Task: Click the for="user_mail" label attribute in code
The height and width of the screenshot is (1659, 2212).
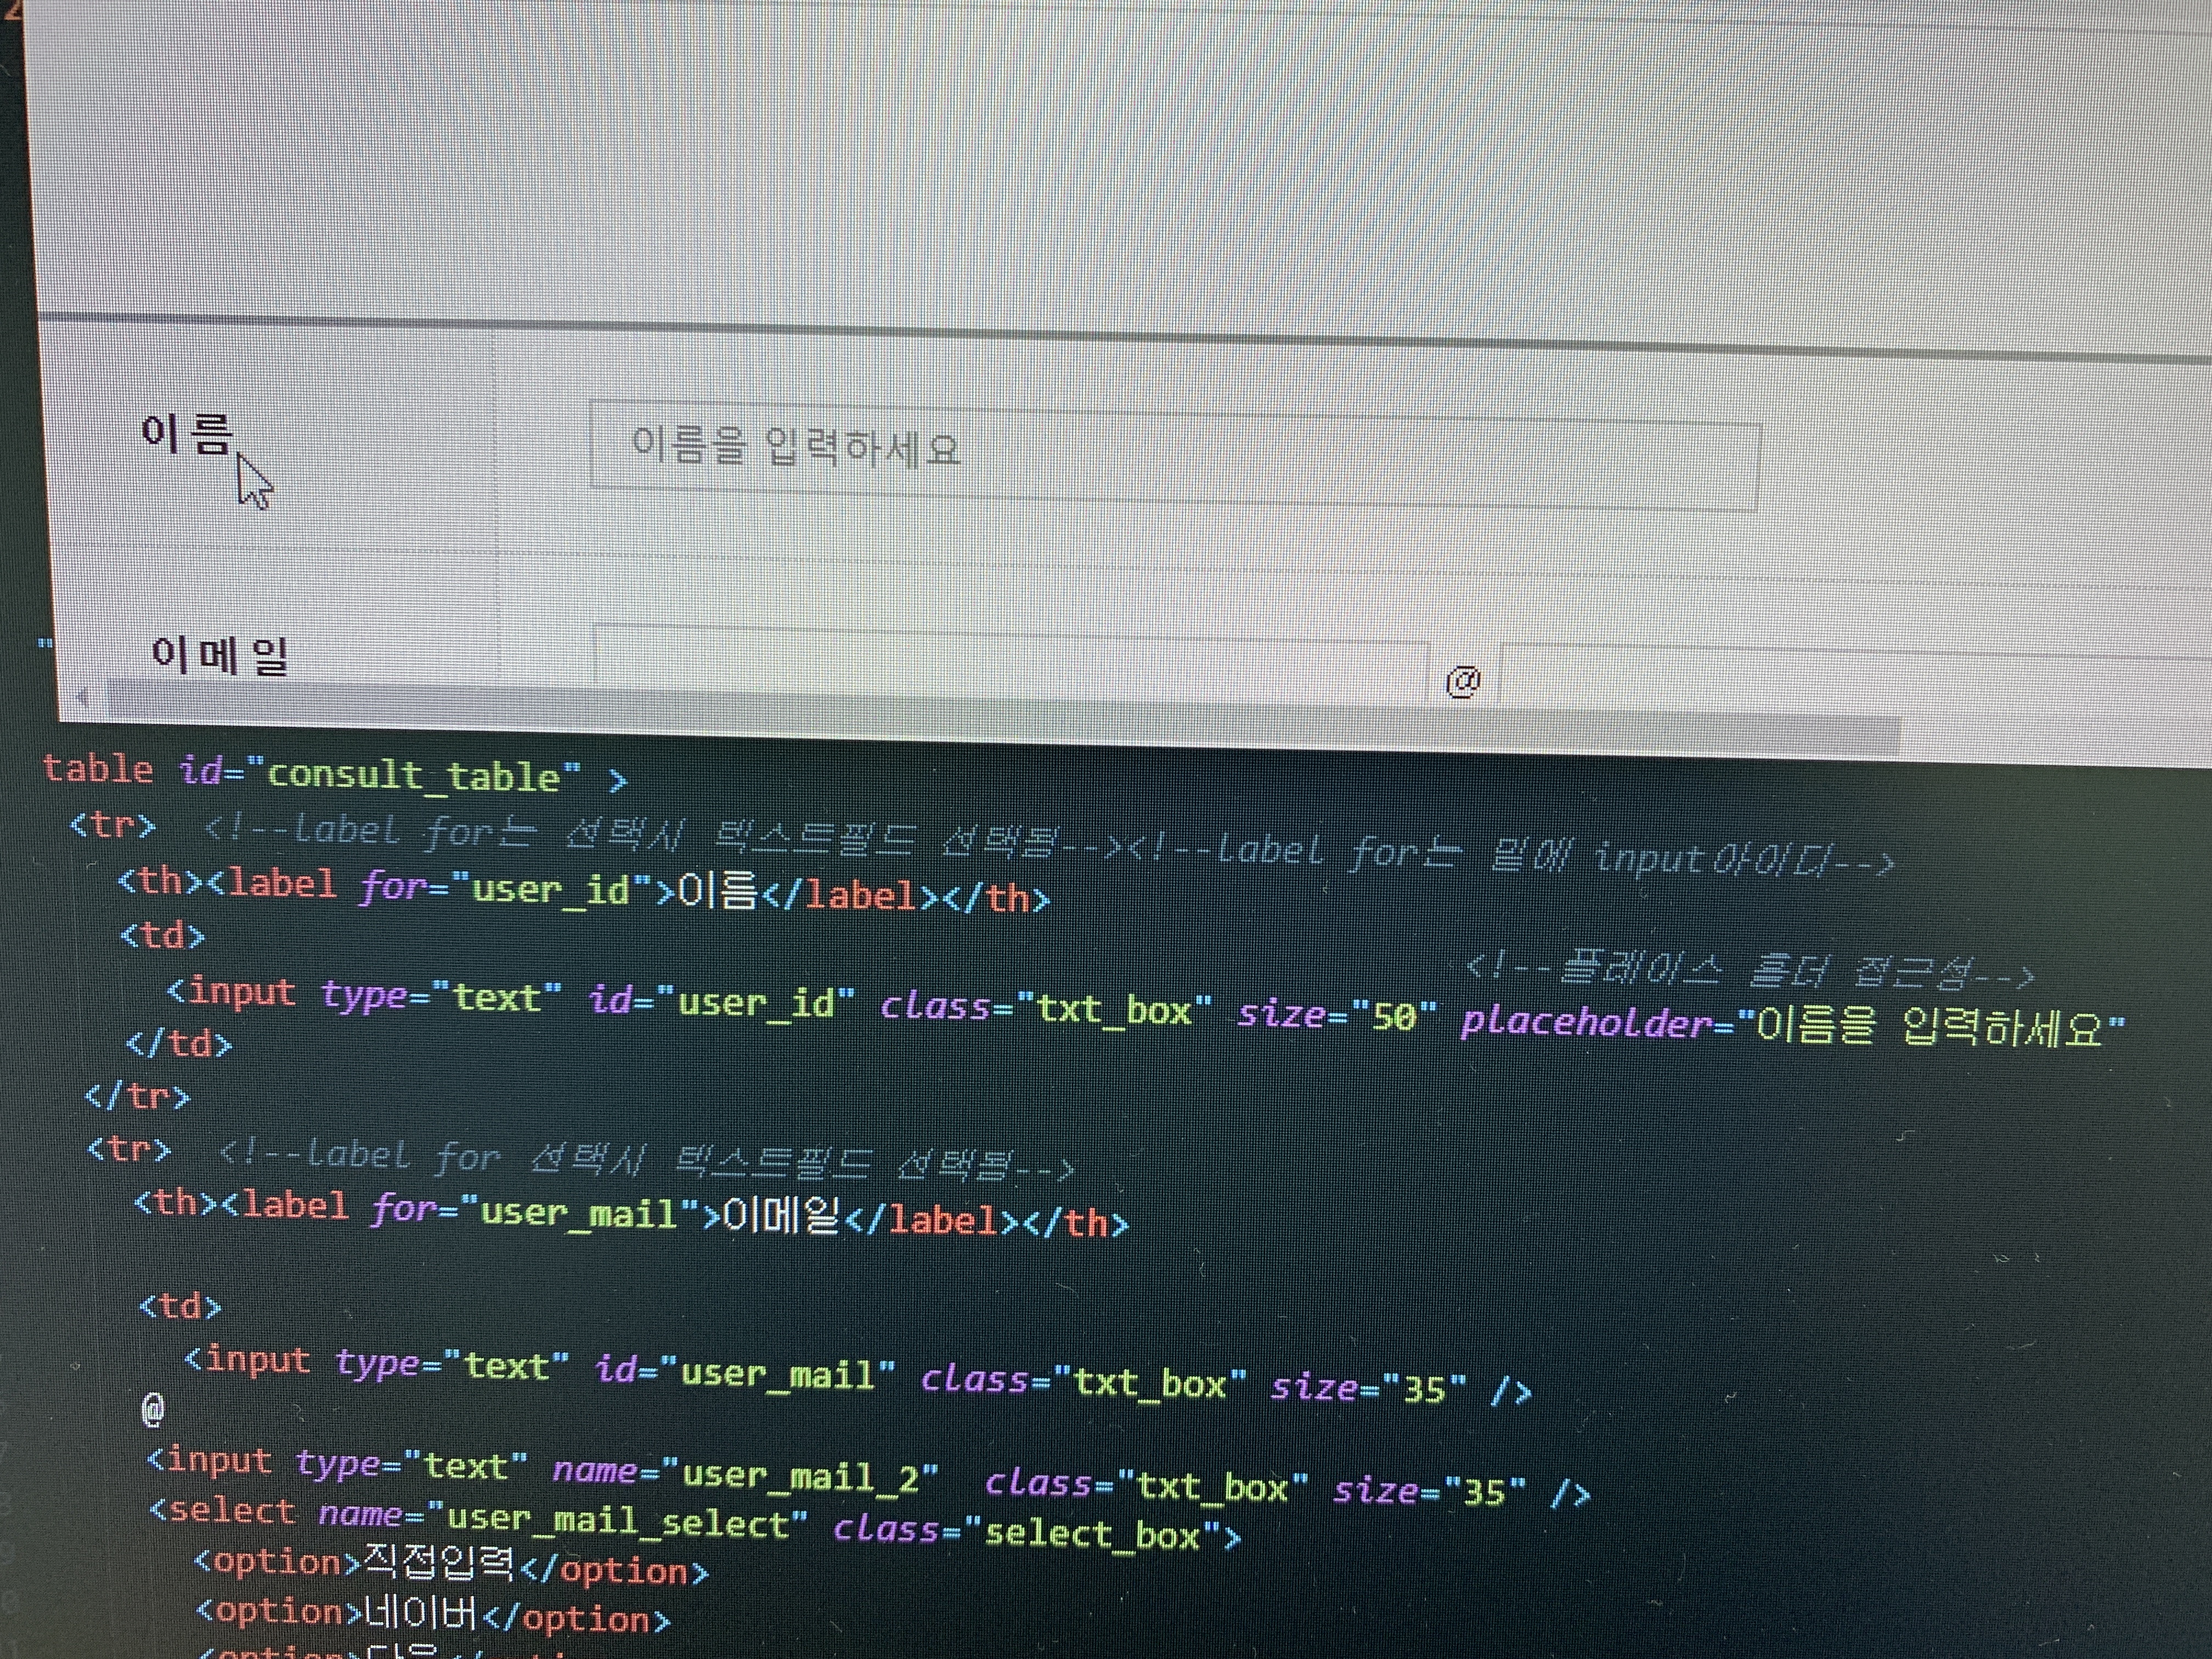Action: point(536,1212)
